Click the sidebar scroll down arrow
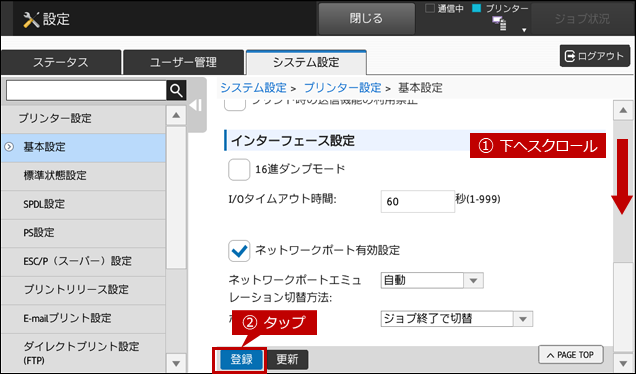This screenshot has height=374, width=636. tap(176, 363)
